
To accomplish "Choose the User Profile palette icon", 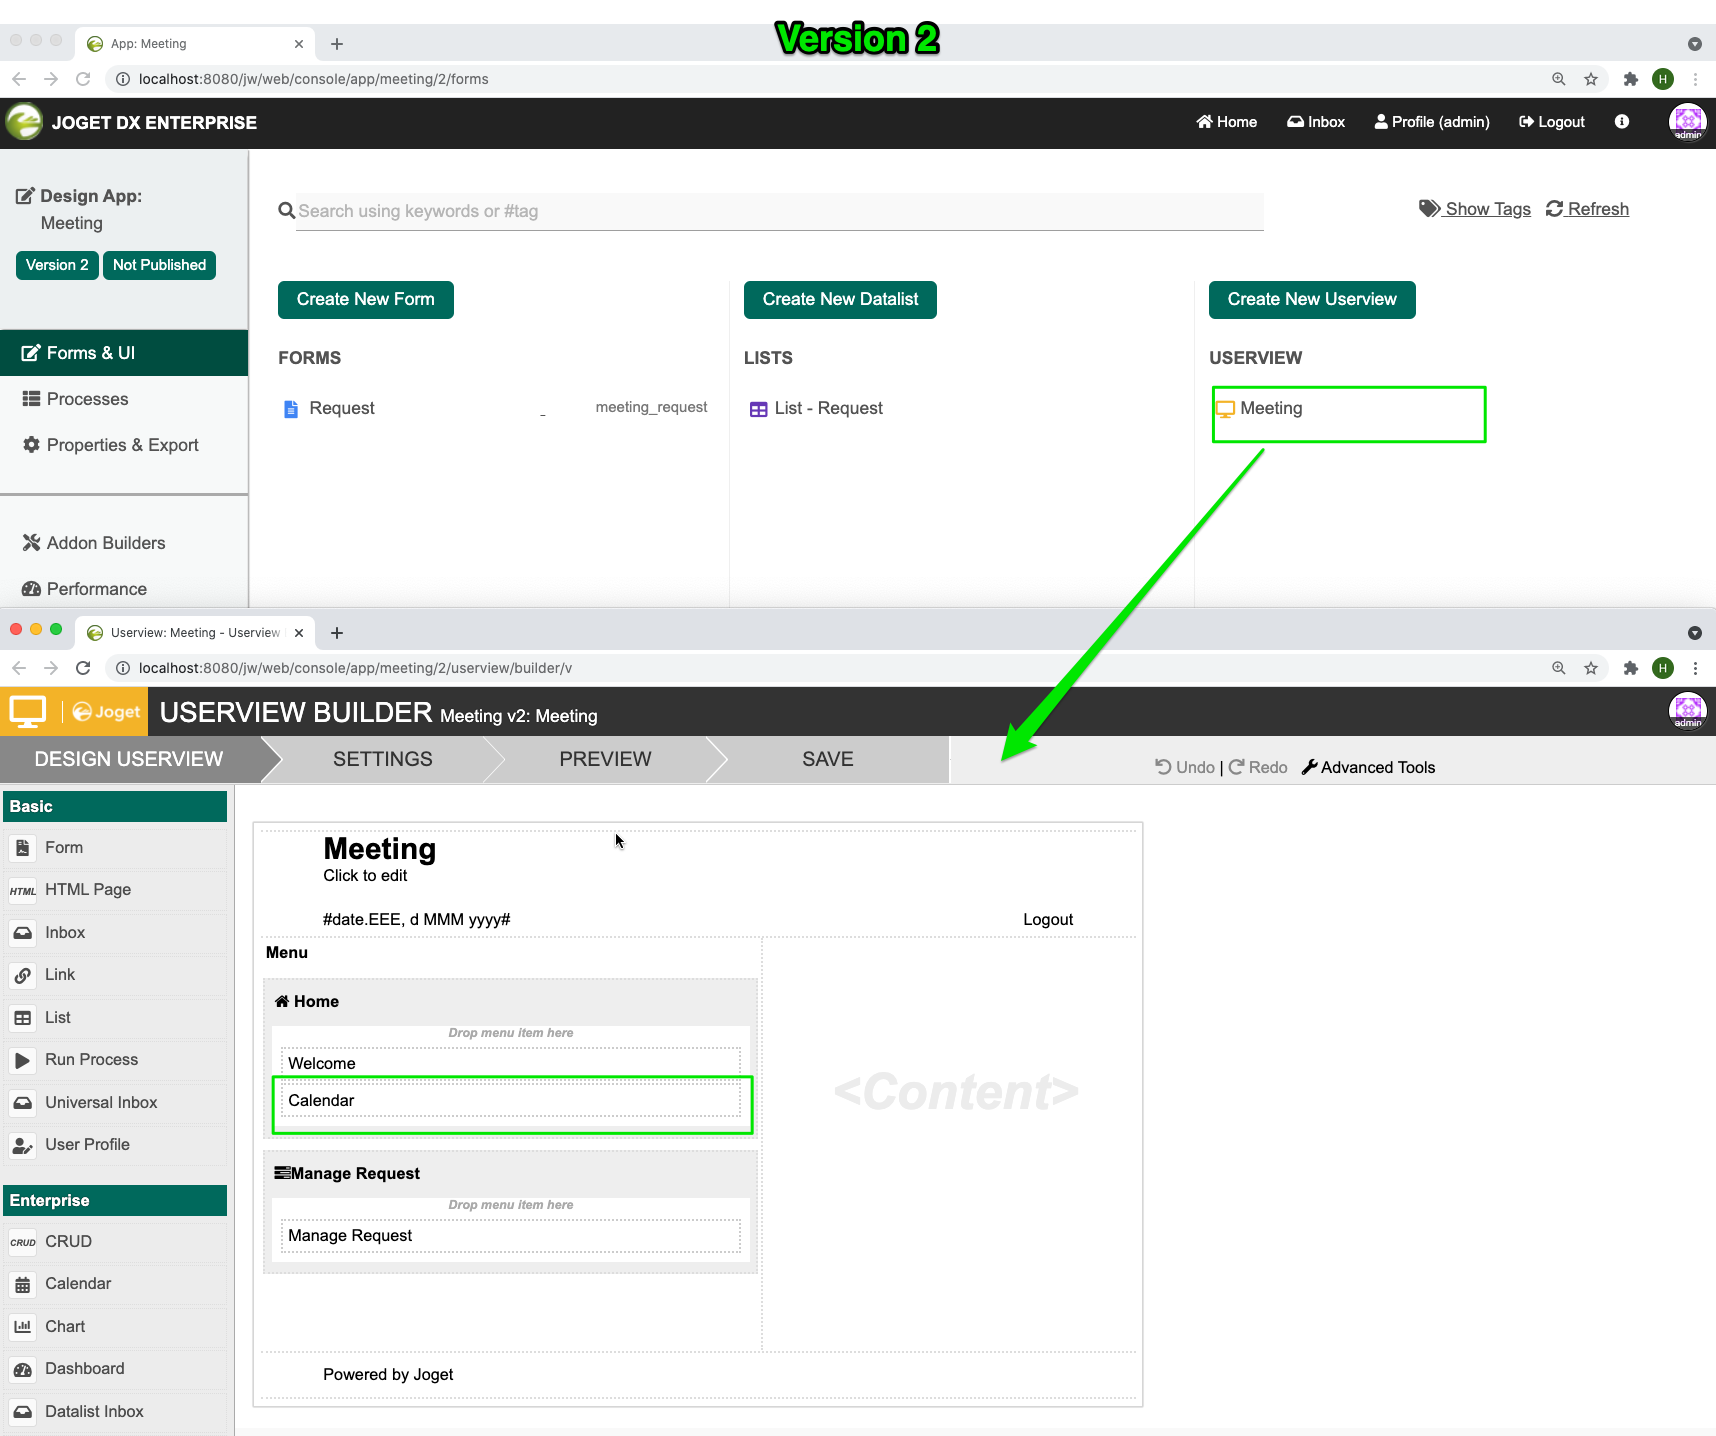I will click(22, 1145).
